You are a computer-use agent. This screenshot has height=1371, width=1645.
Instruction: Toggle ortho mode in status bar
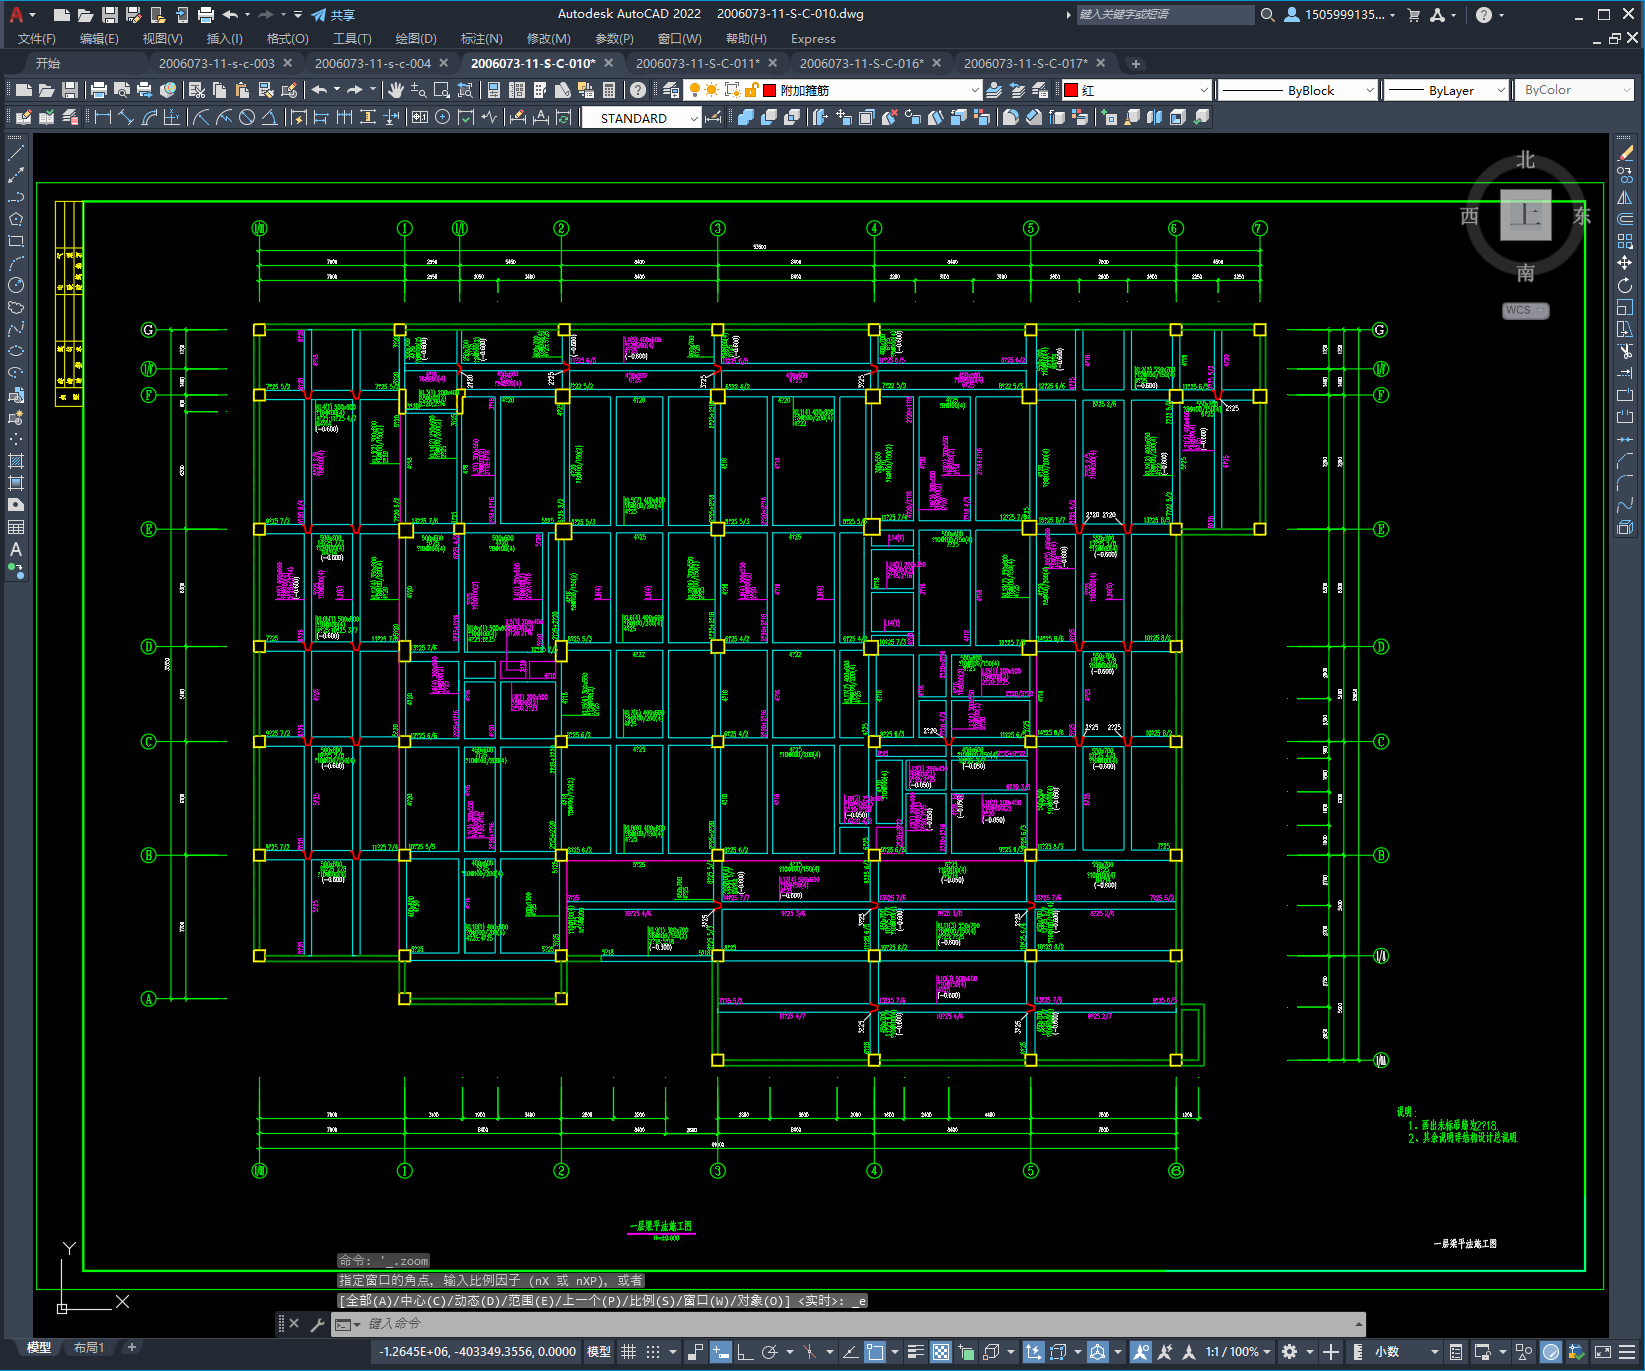click(745, 1352)
